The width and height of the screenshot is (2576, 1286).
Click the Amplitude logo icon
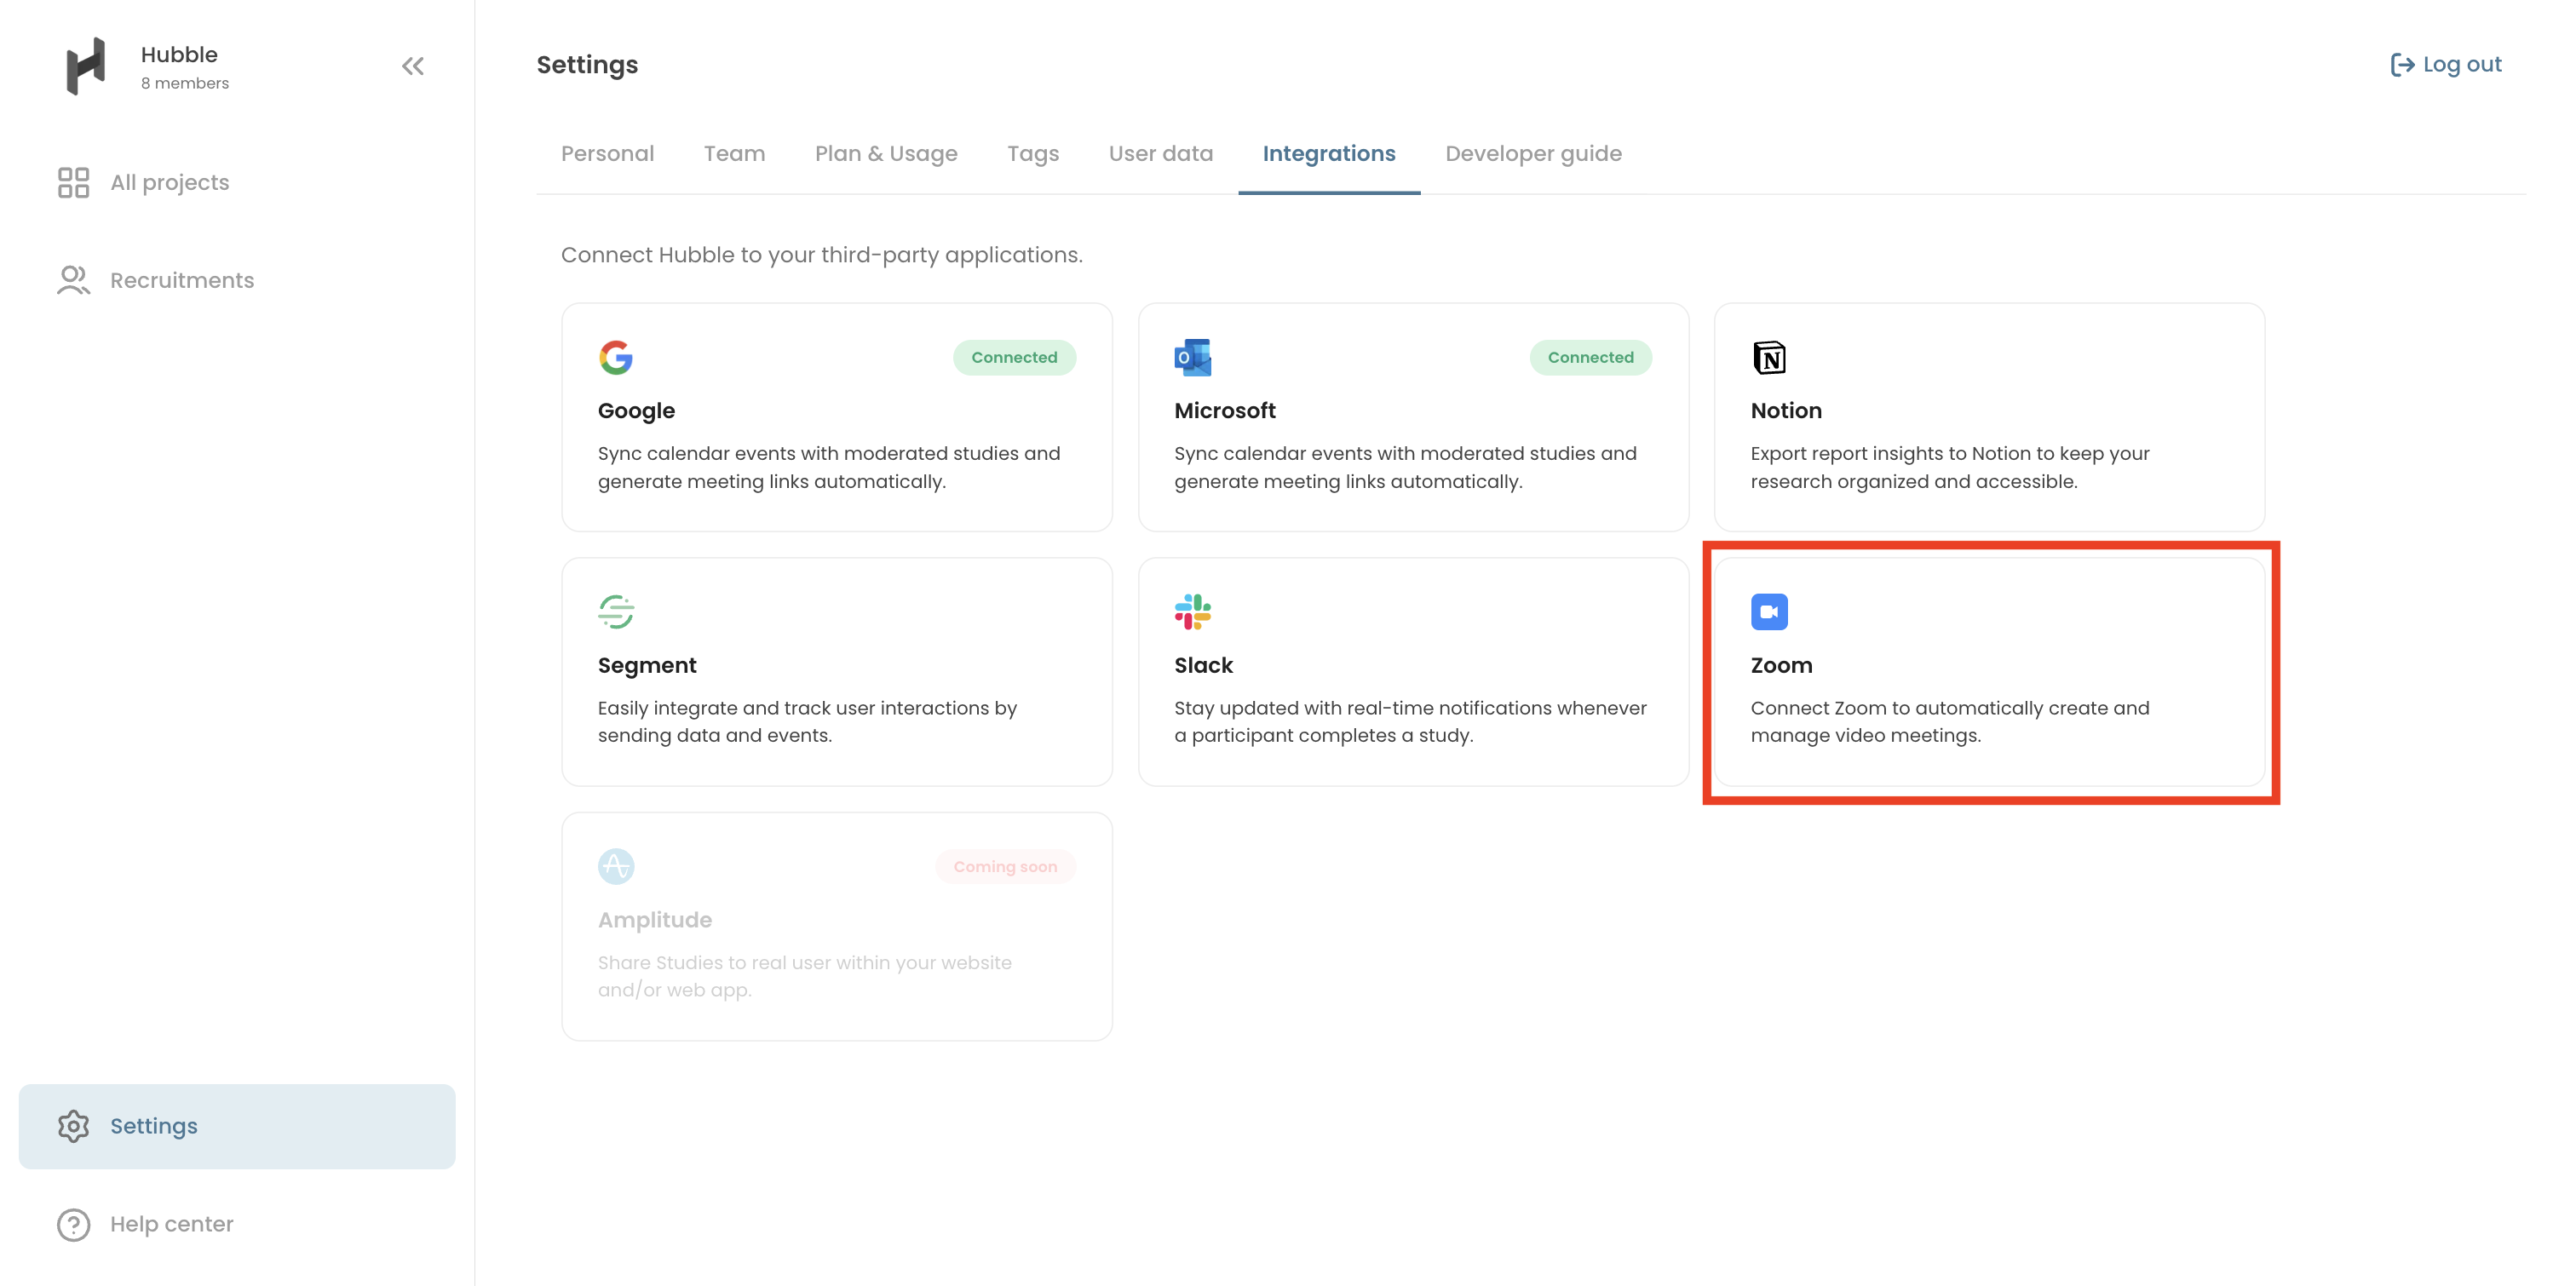[616, 866]
